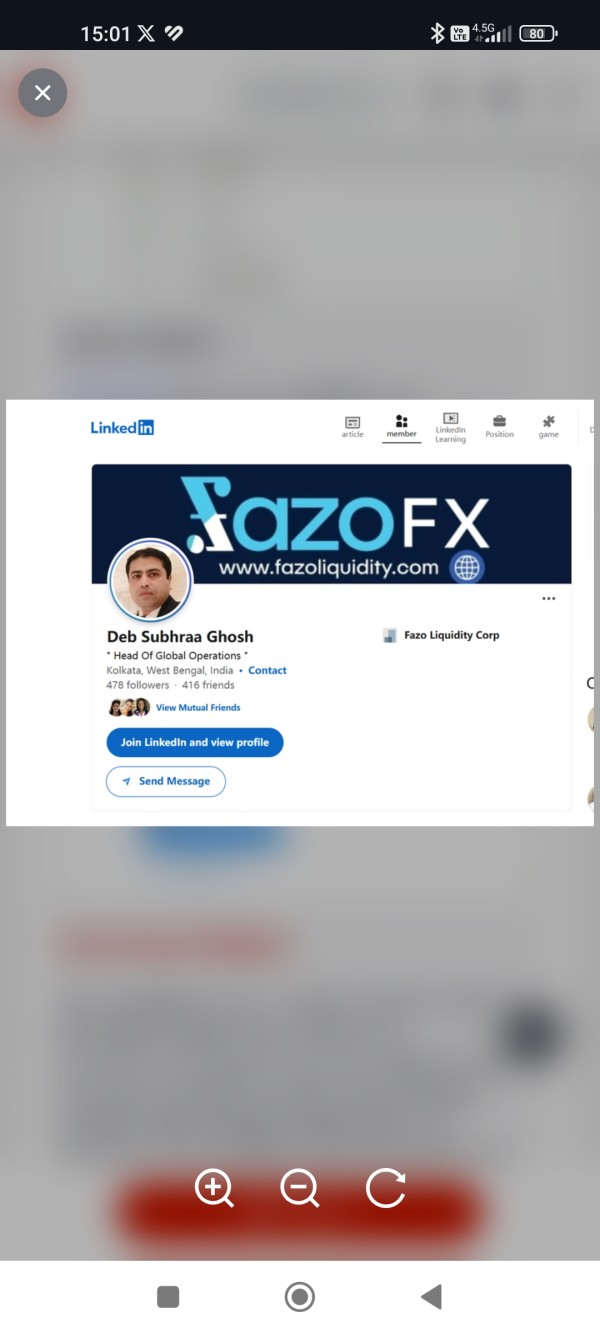Viewport: 600px width, 1333px height.
Task: Close the image viewer with X button
Action: pos(42,93)
